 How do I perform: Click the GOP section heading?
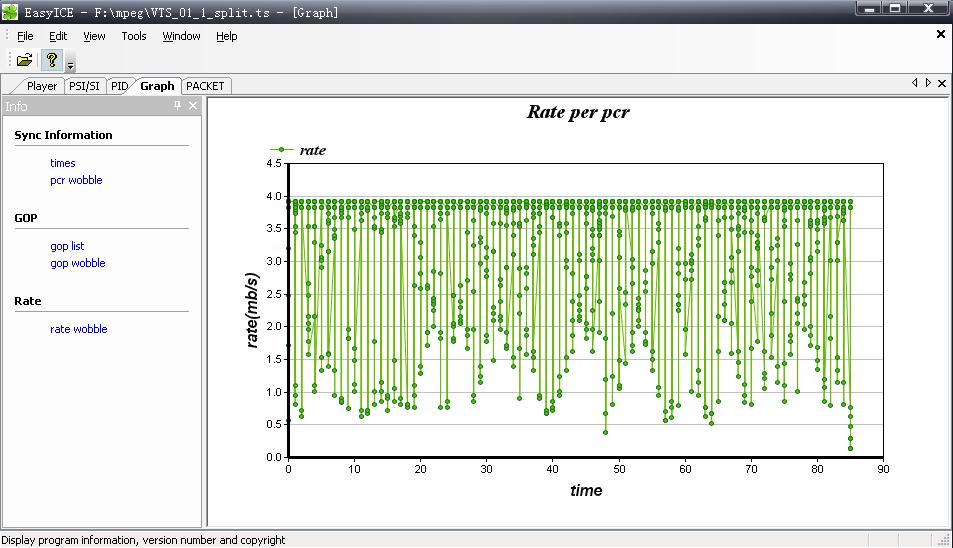(x=26, y=217)
